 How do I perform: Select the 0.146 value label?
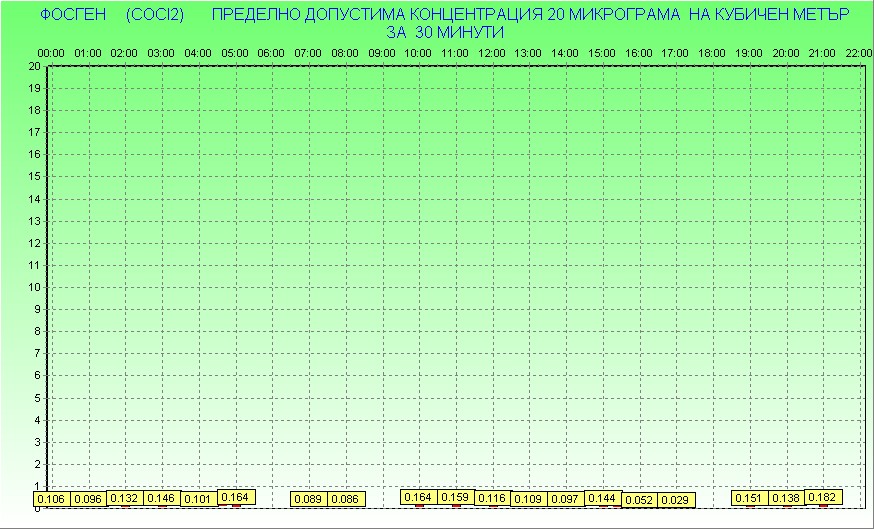pyautogui.click(x=162, y=498)
